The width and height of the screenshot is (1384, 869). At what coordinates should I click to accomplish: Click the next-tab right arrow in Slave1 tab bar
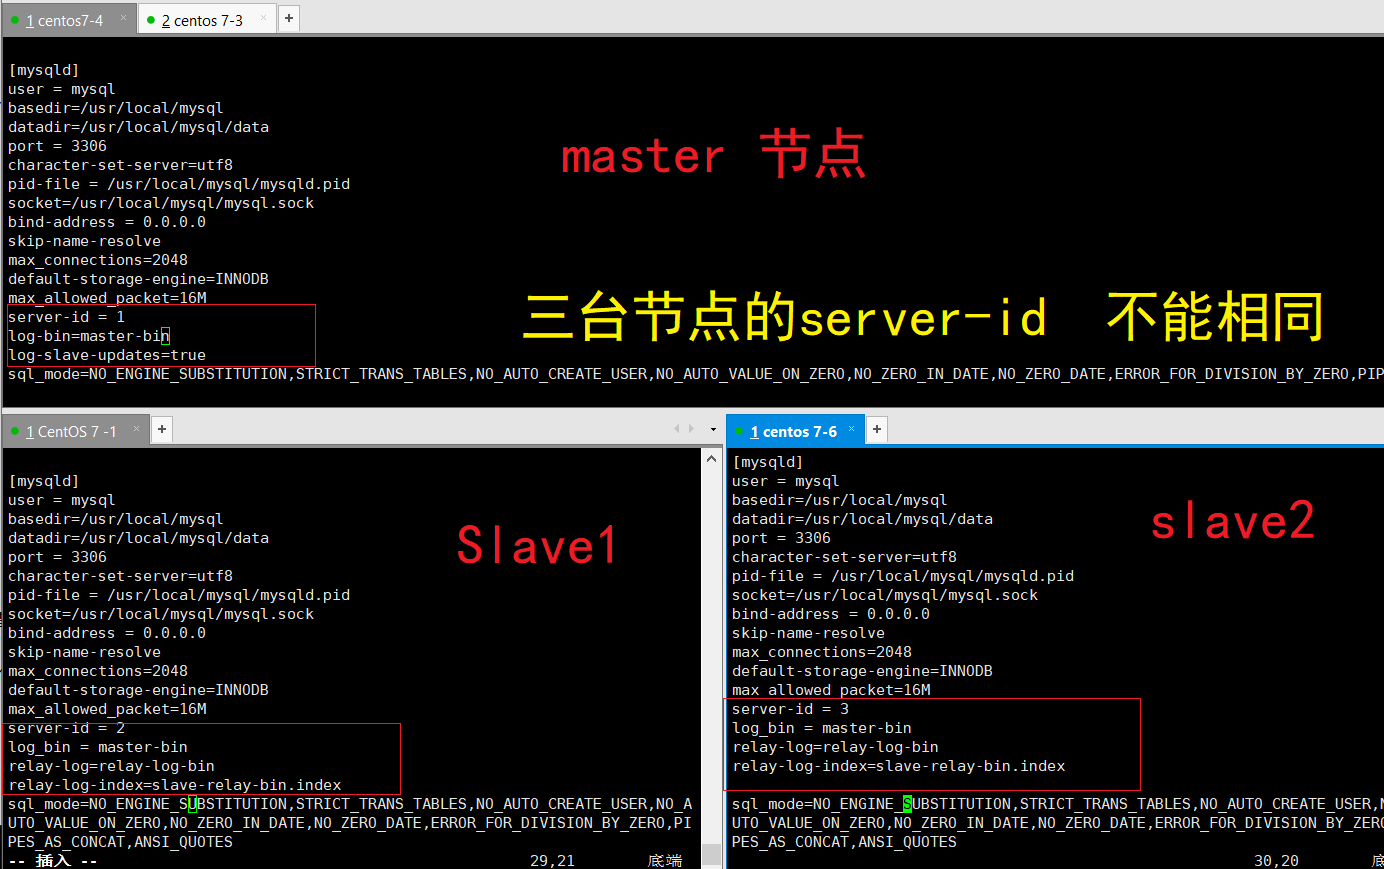[x=691, y=428]
